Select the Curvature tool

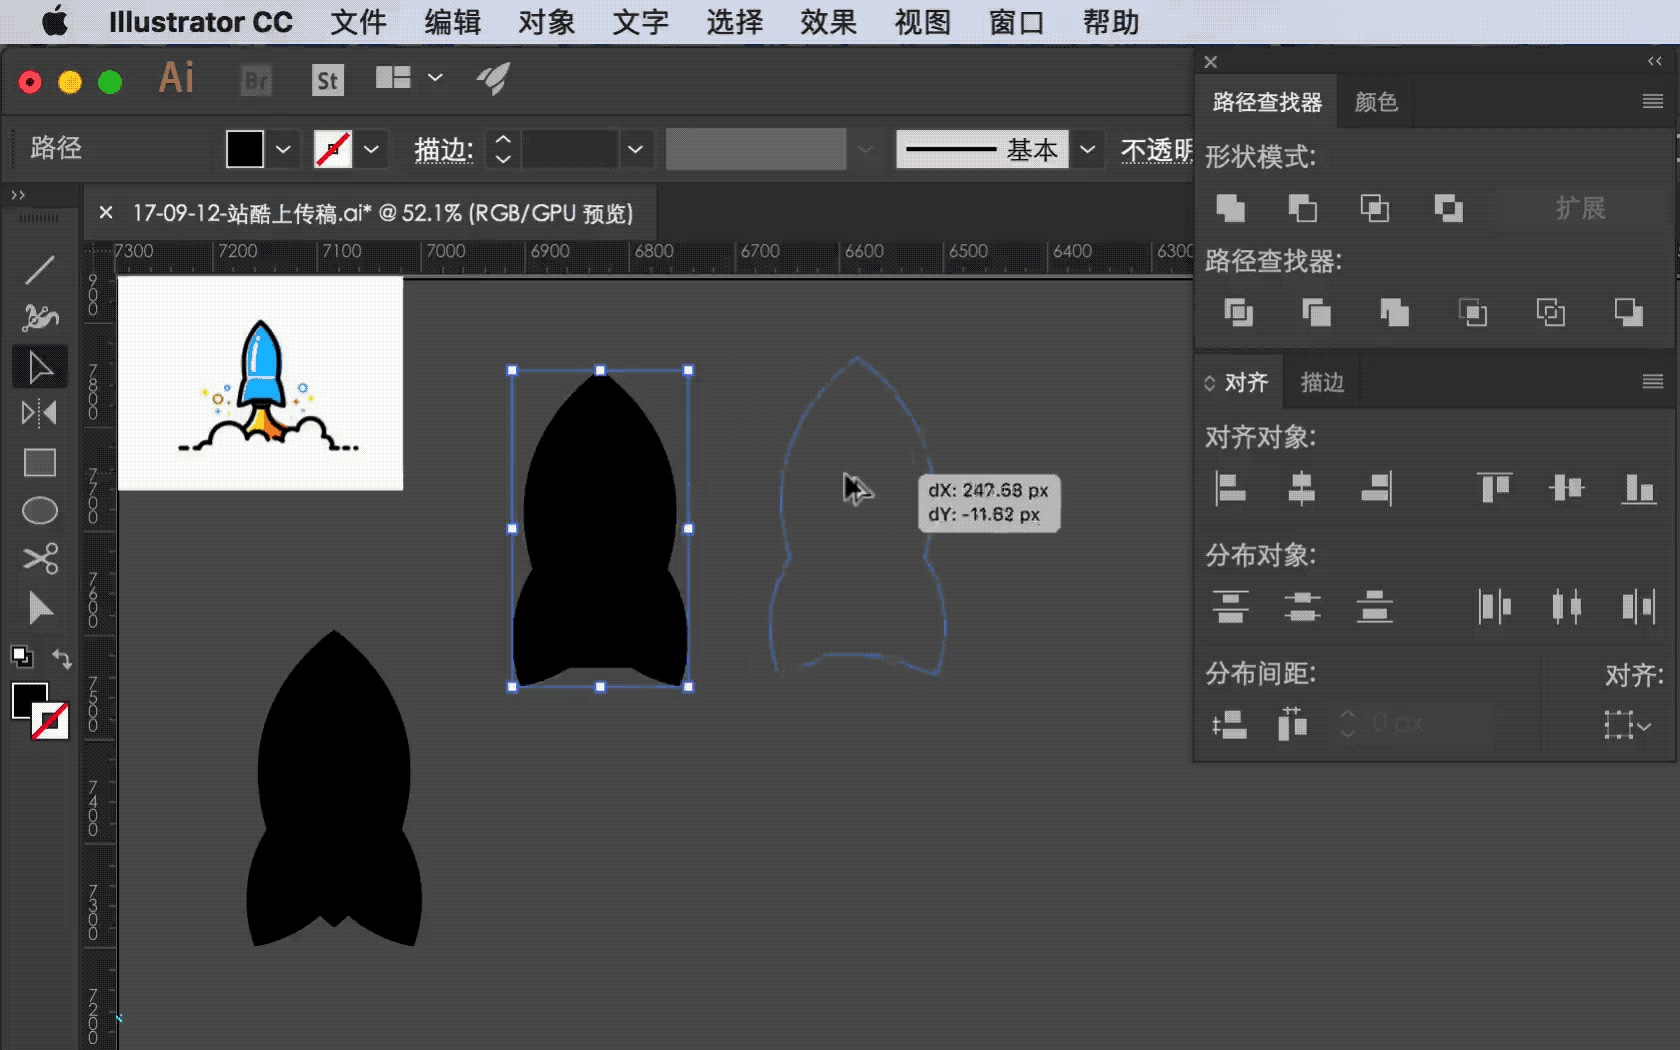tap(40, 317)
